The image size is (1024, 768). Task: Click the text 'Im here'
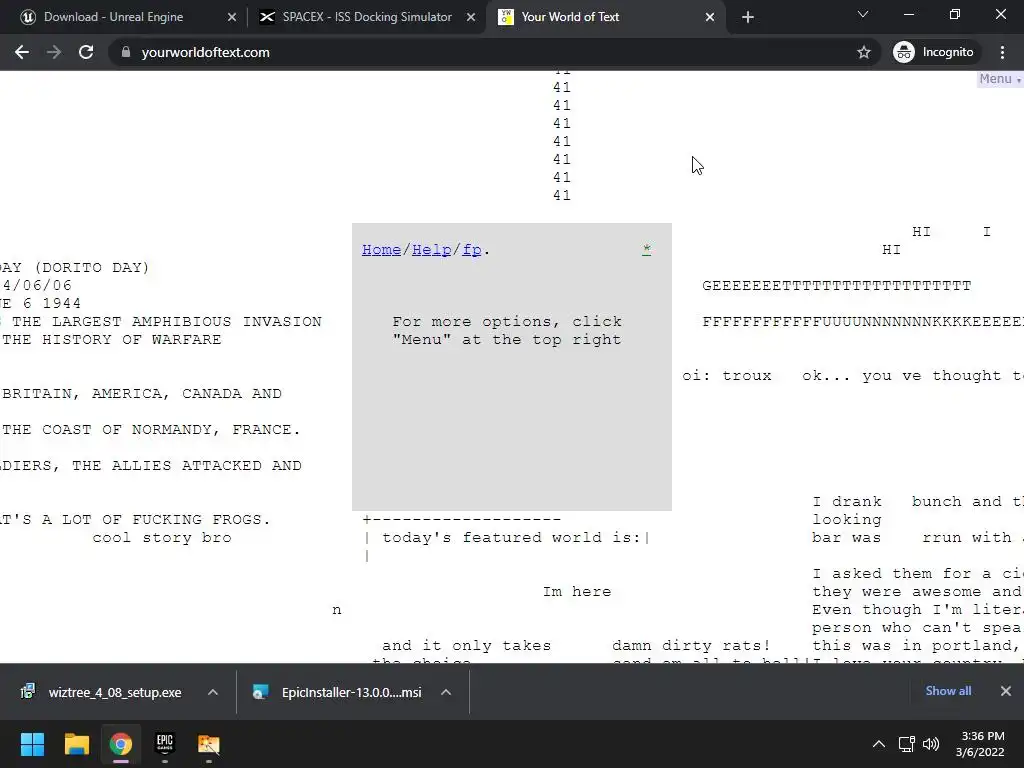(x=577, y=592)
